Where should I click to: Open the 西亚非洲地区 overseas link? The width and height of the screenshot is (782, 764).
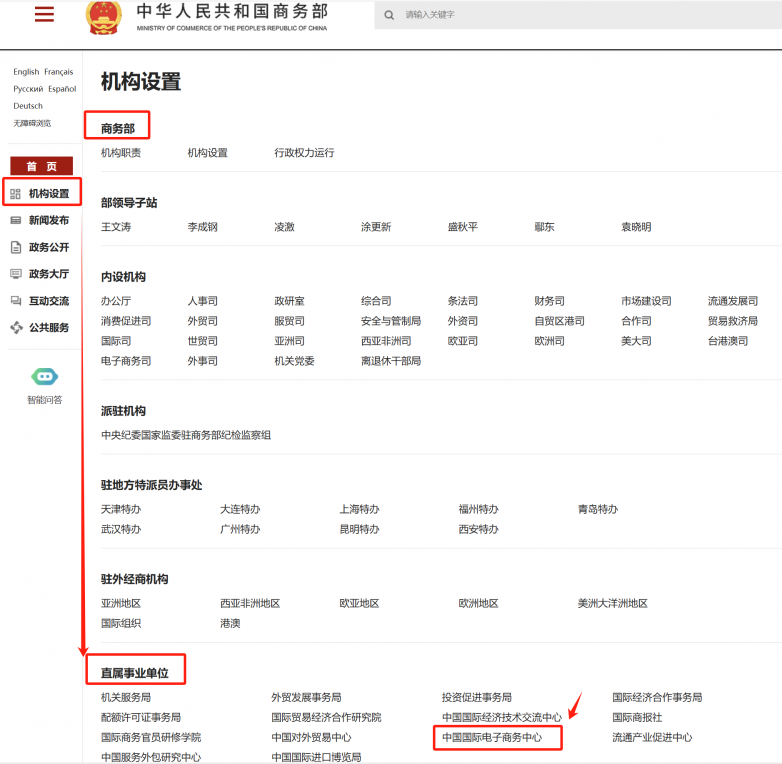pyautogui.click(x=250, y=603)
